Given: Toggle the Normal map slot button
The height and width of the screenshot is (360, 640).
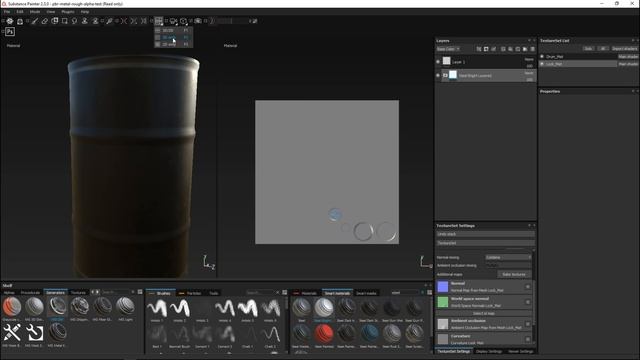Looking at the screenshot, I should pos(527,287).
